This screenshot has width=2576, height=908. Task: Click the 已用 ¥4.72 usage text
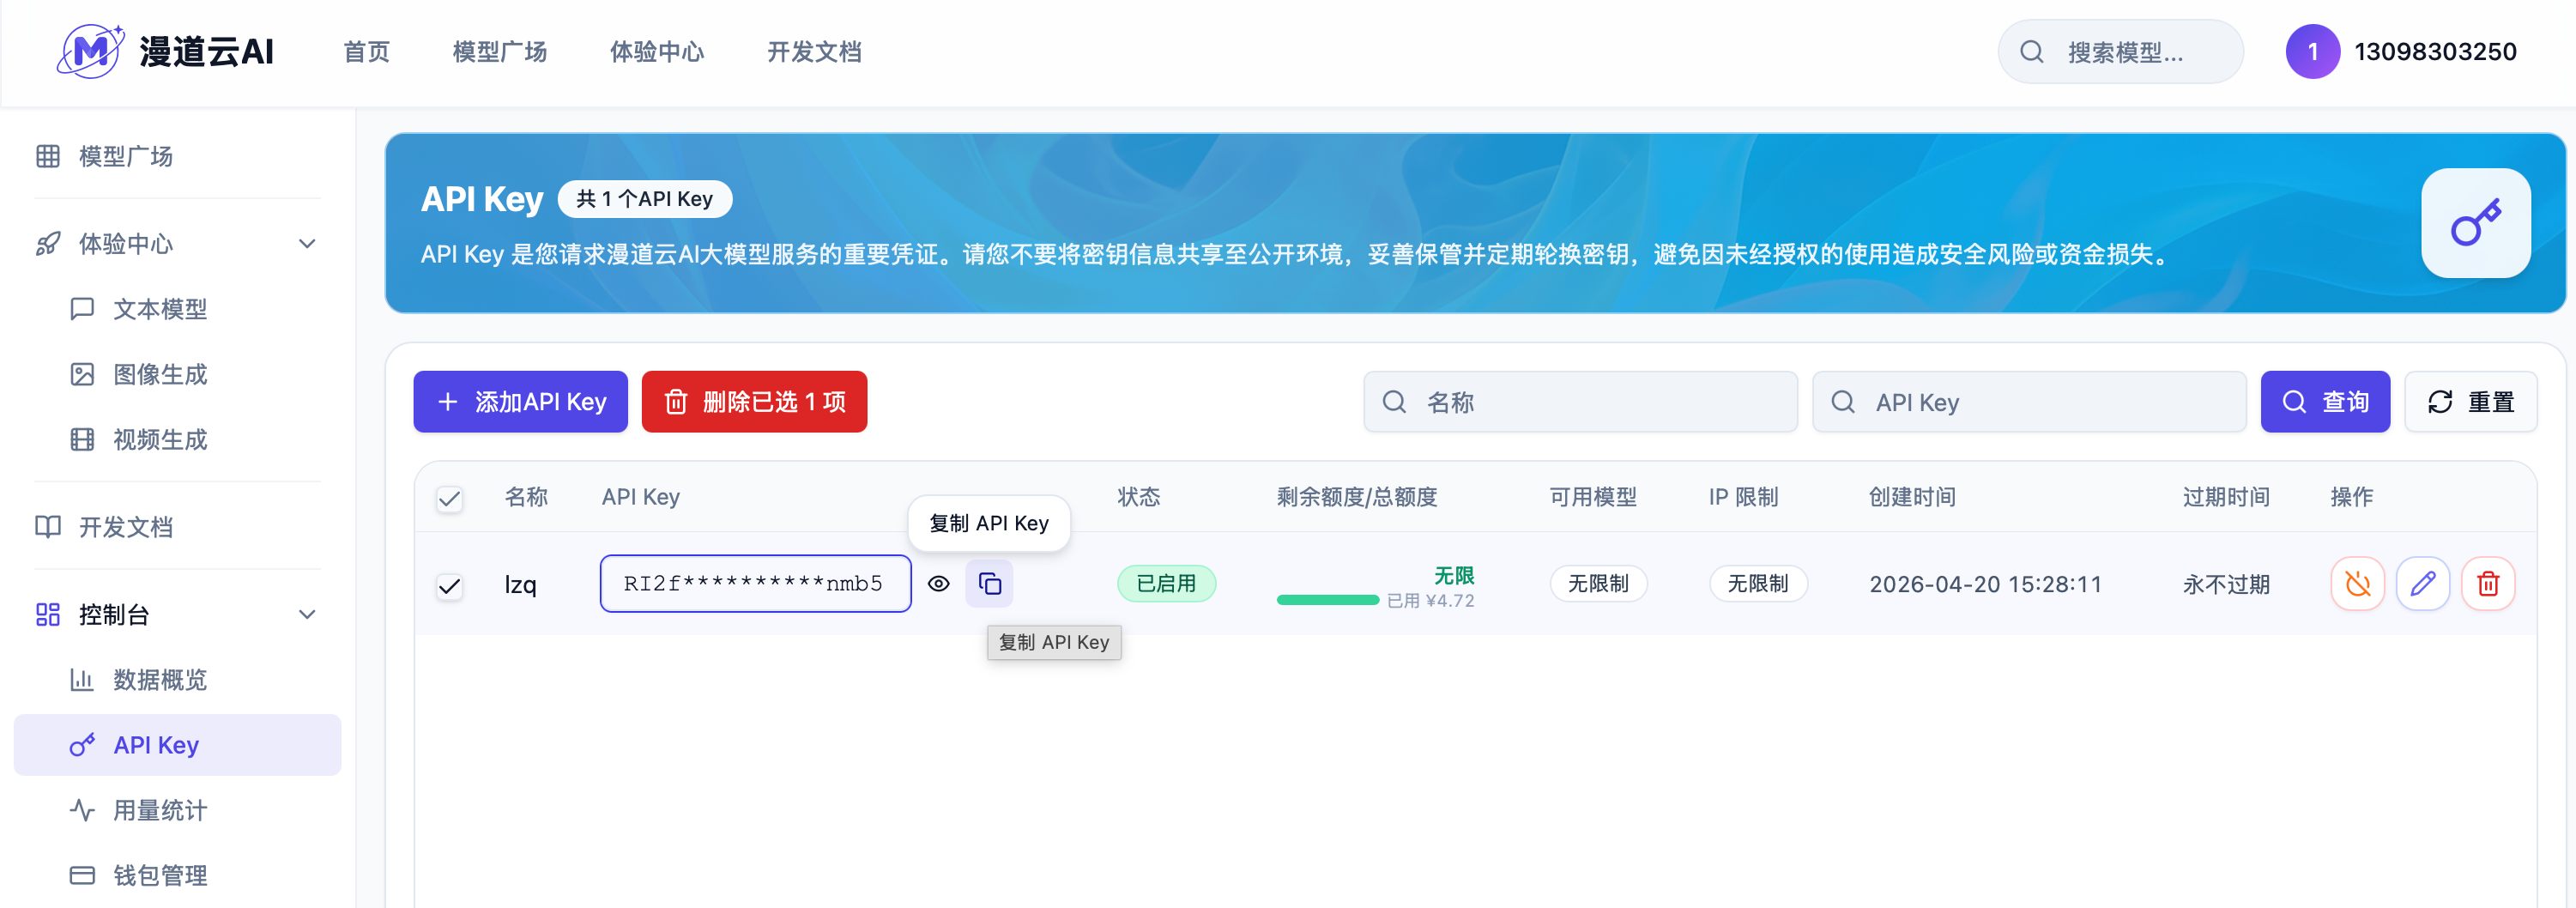coord(1430,601)
